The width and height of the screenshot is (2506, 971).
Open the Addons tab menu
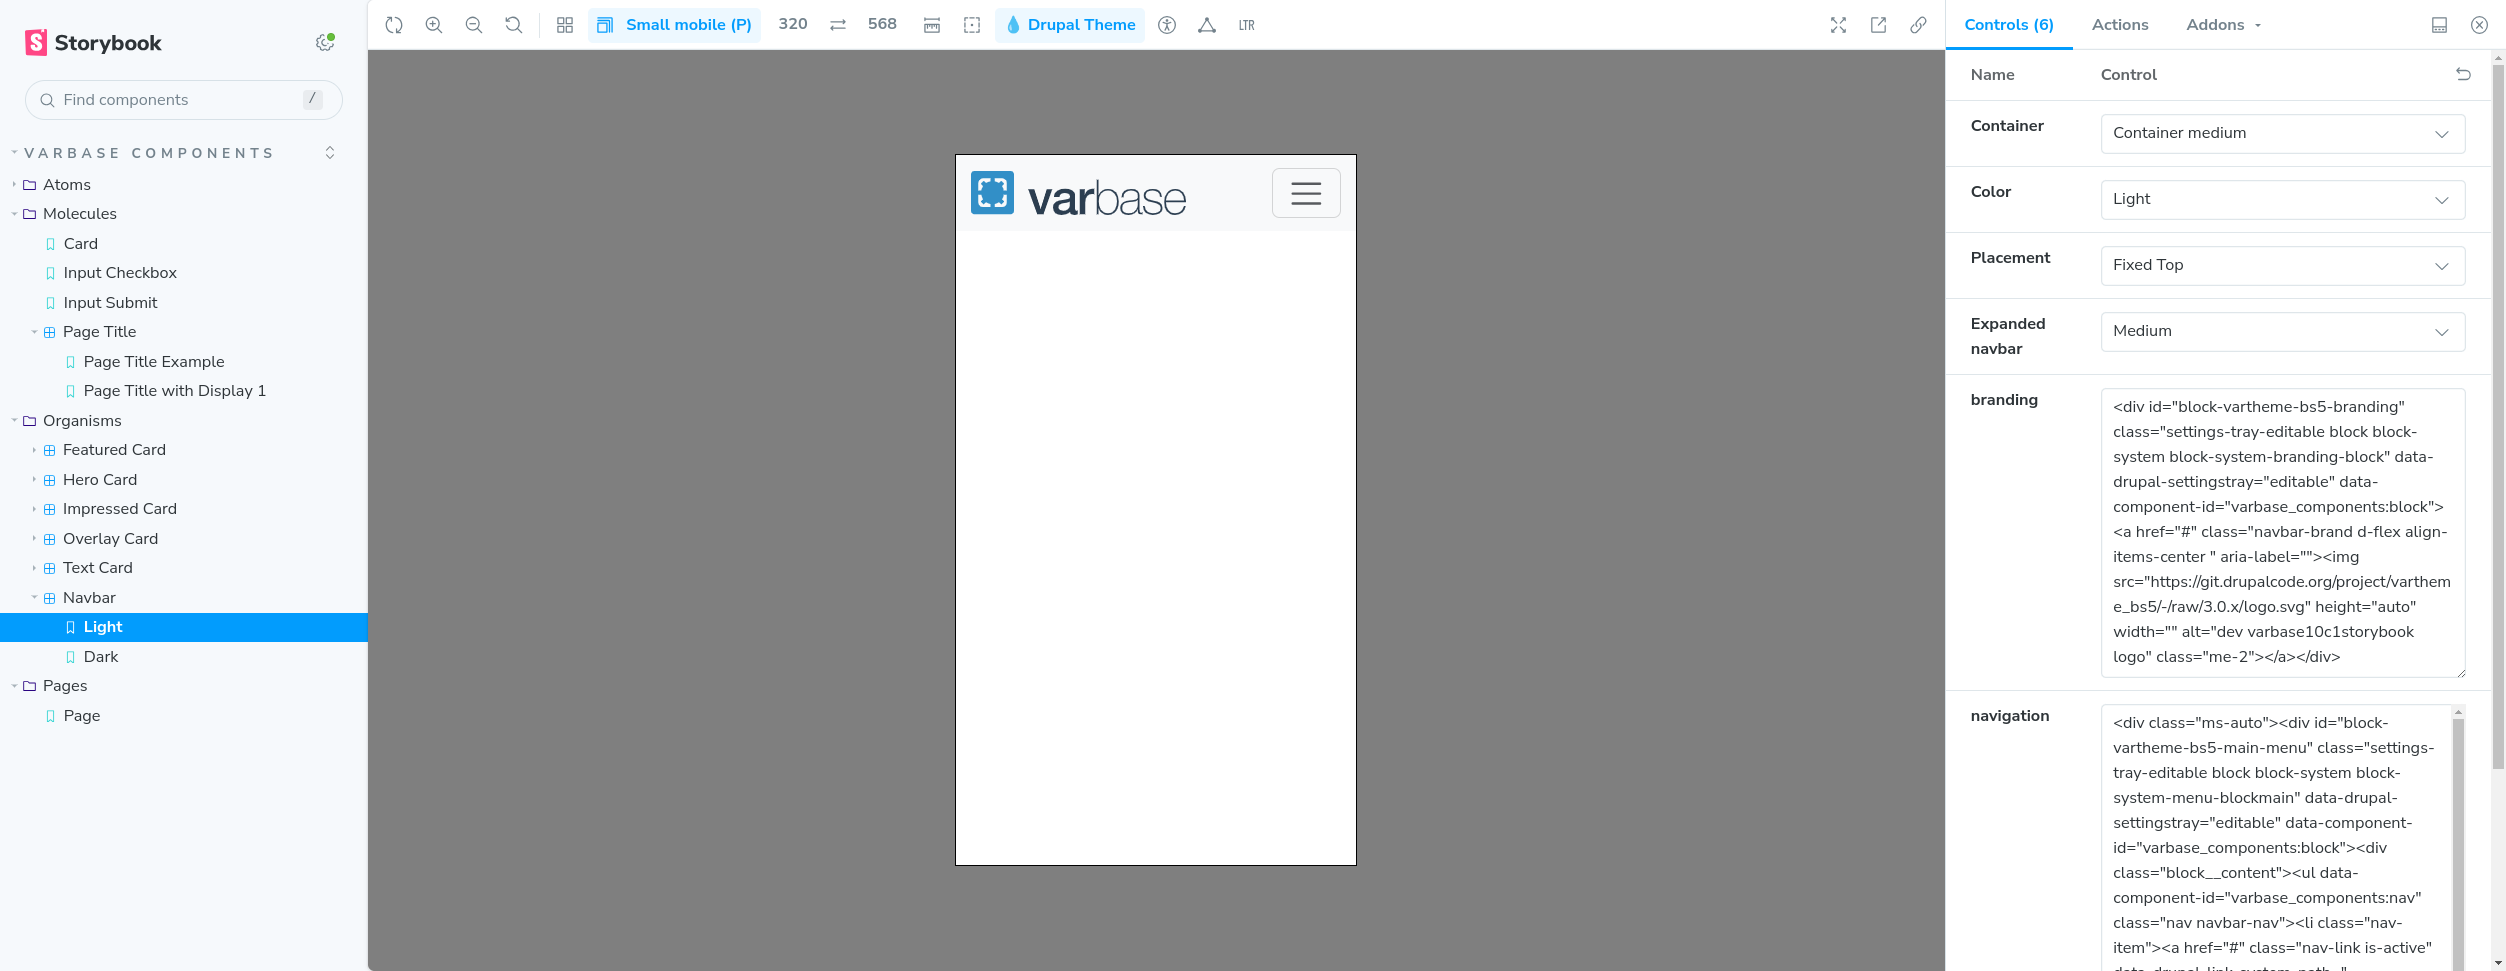coord(2223,25)
